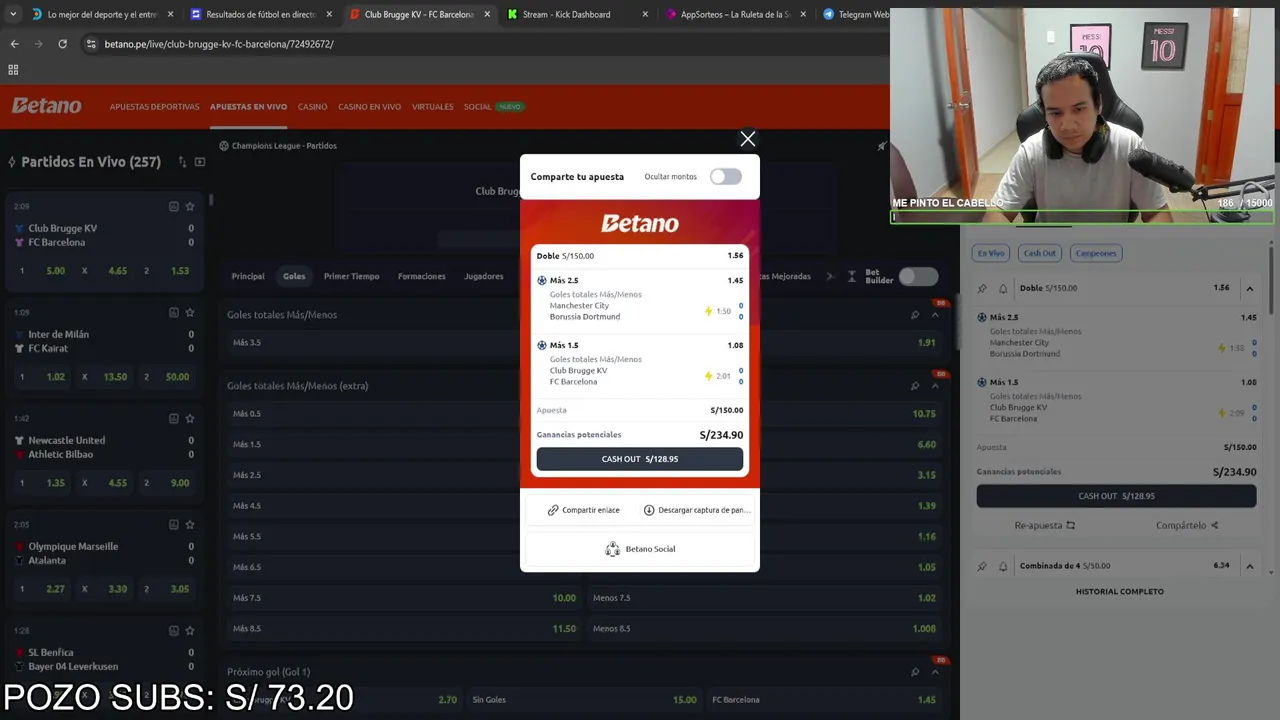Screen dimensions: 1280x720
Task: Select the Principal market tab
Action: pyautogui.click(x=248, y=276)
